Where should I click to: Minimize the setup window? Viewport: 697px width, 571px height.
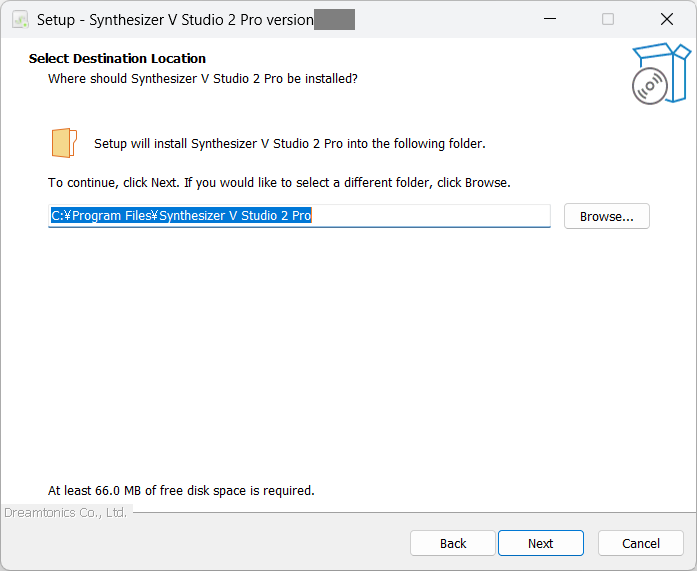point(550,19)
